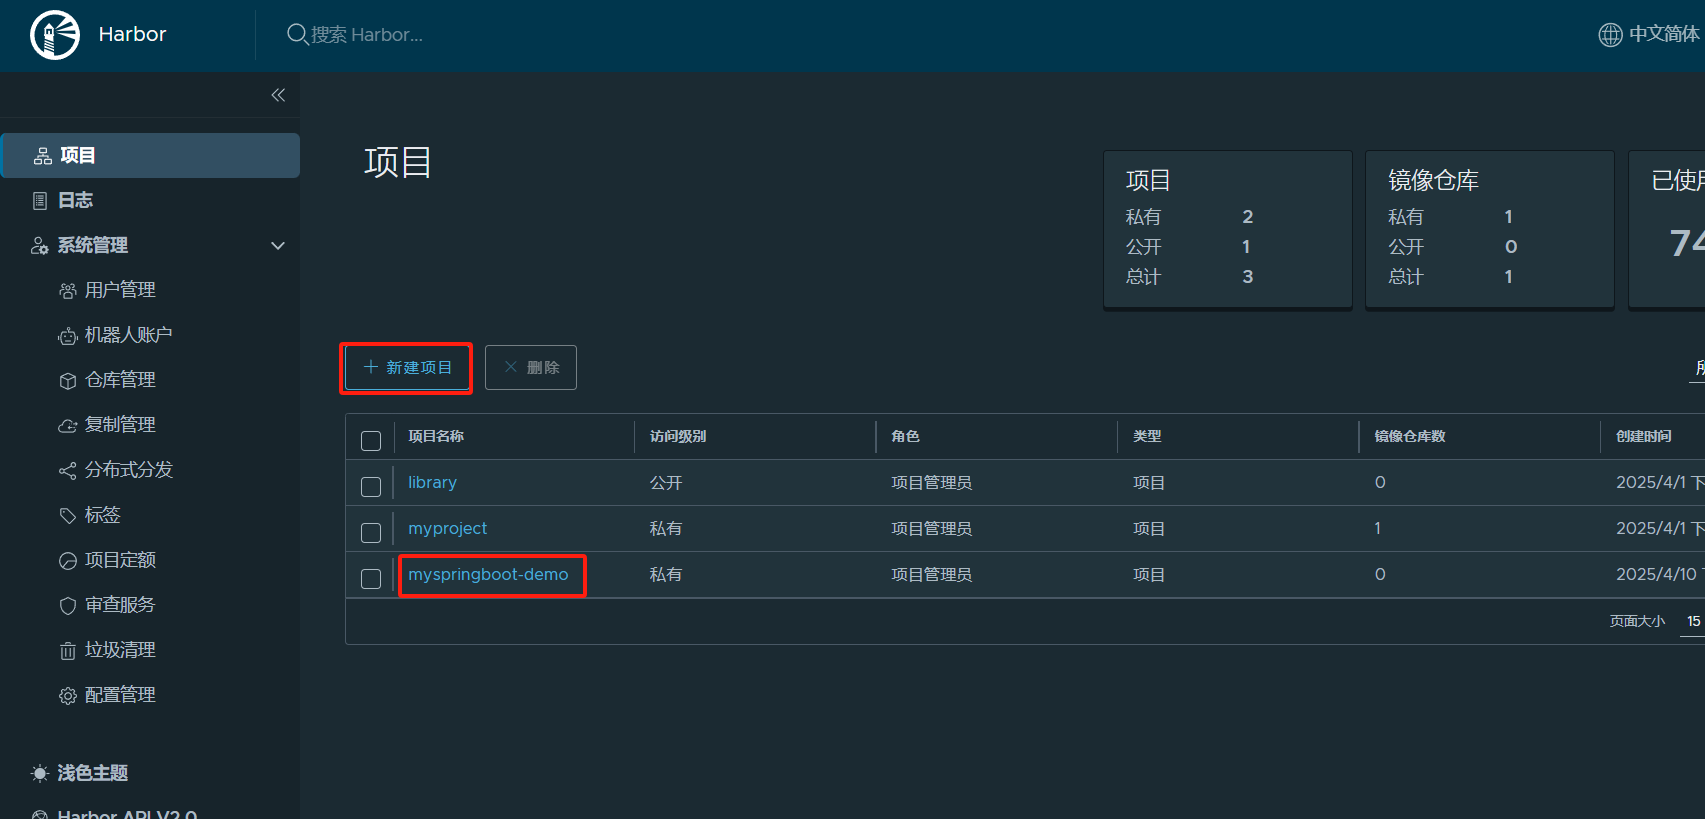Click the 日志 log icon
The image size is (1705, 819).
point(40,201)
